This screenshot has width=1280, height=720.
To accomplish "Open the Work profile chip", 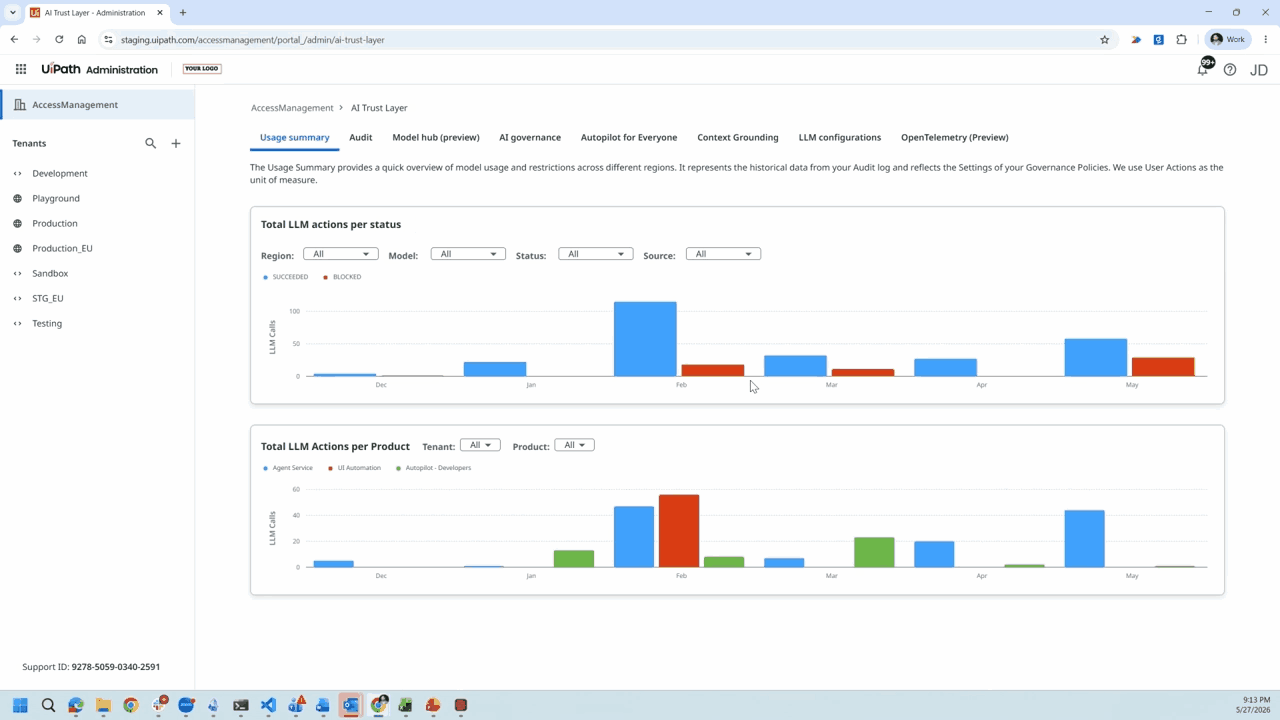I will 1228,40.
